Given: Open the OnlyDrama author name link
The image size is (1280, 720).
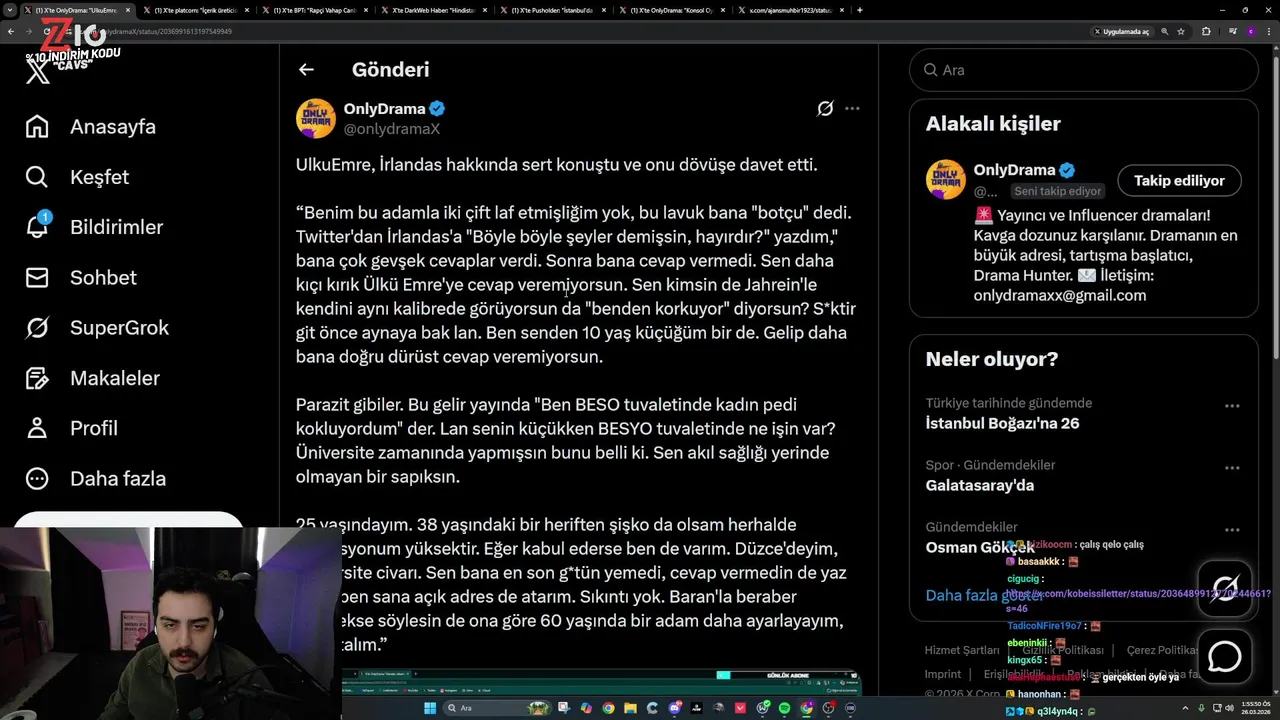Looking at the screenshot, I should point(386,108).
